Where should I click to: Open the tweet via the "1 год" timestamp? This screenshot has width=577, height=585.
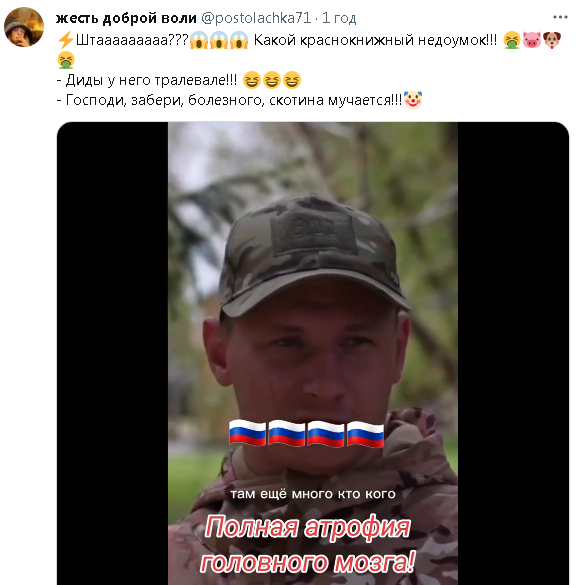[x=339, y=18]
